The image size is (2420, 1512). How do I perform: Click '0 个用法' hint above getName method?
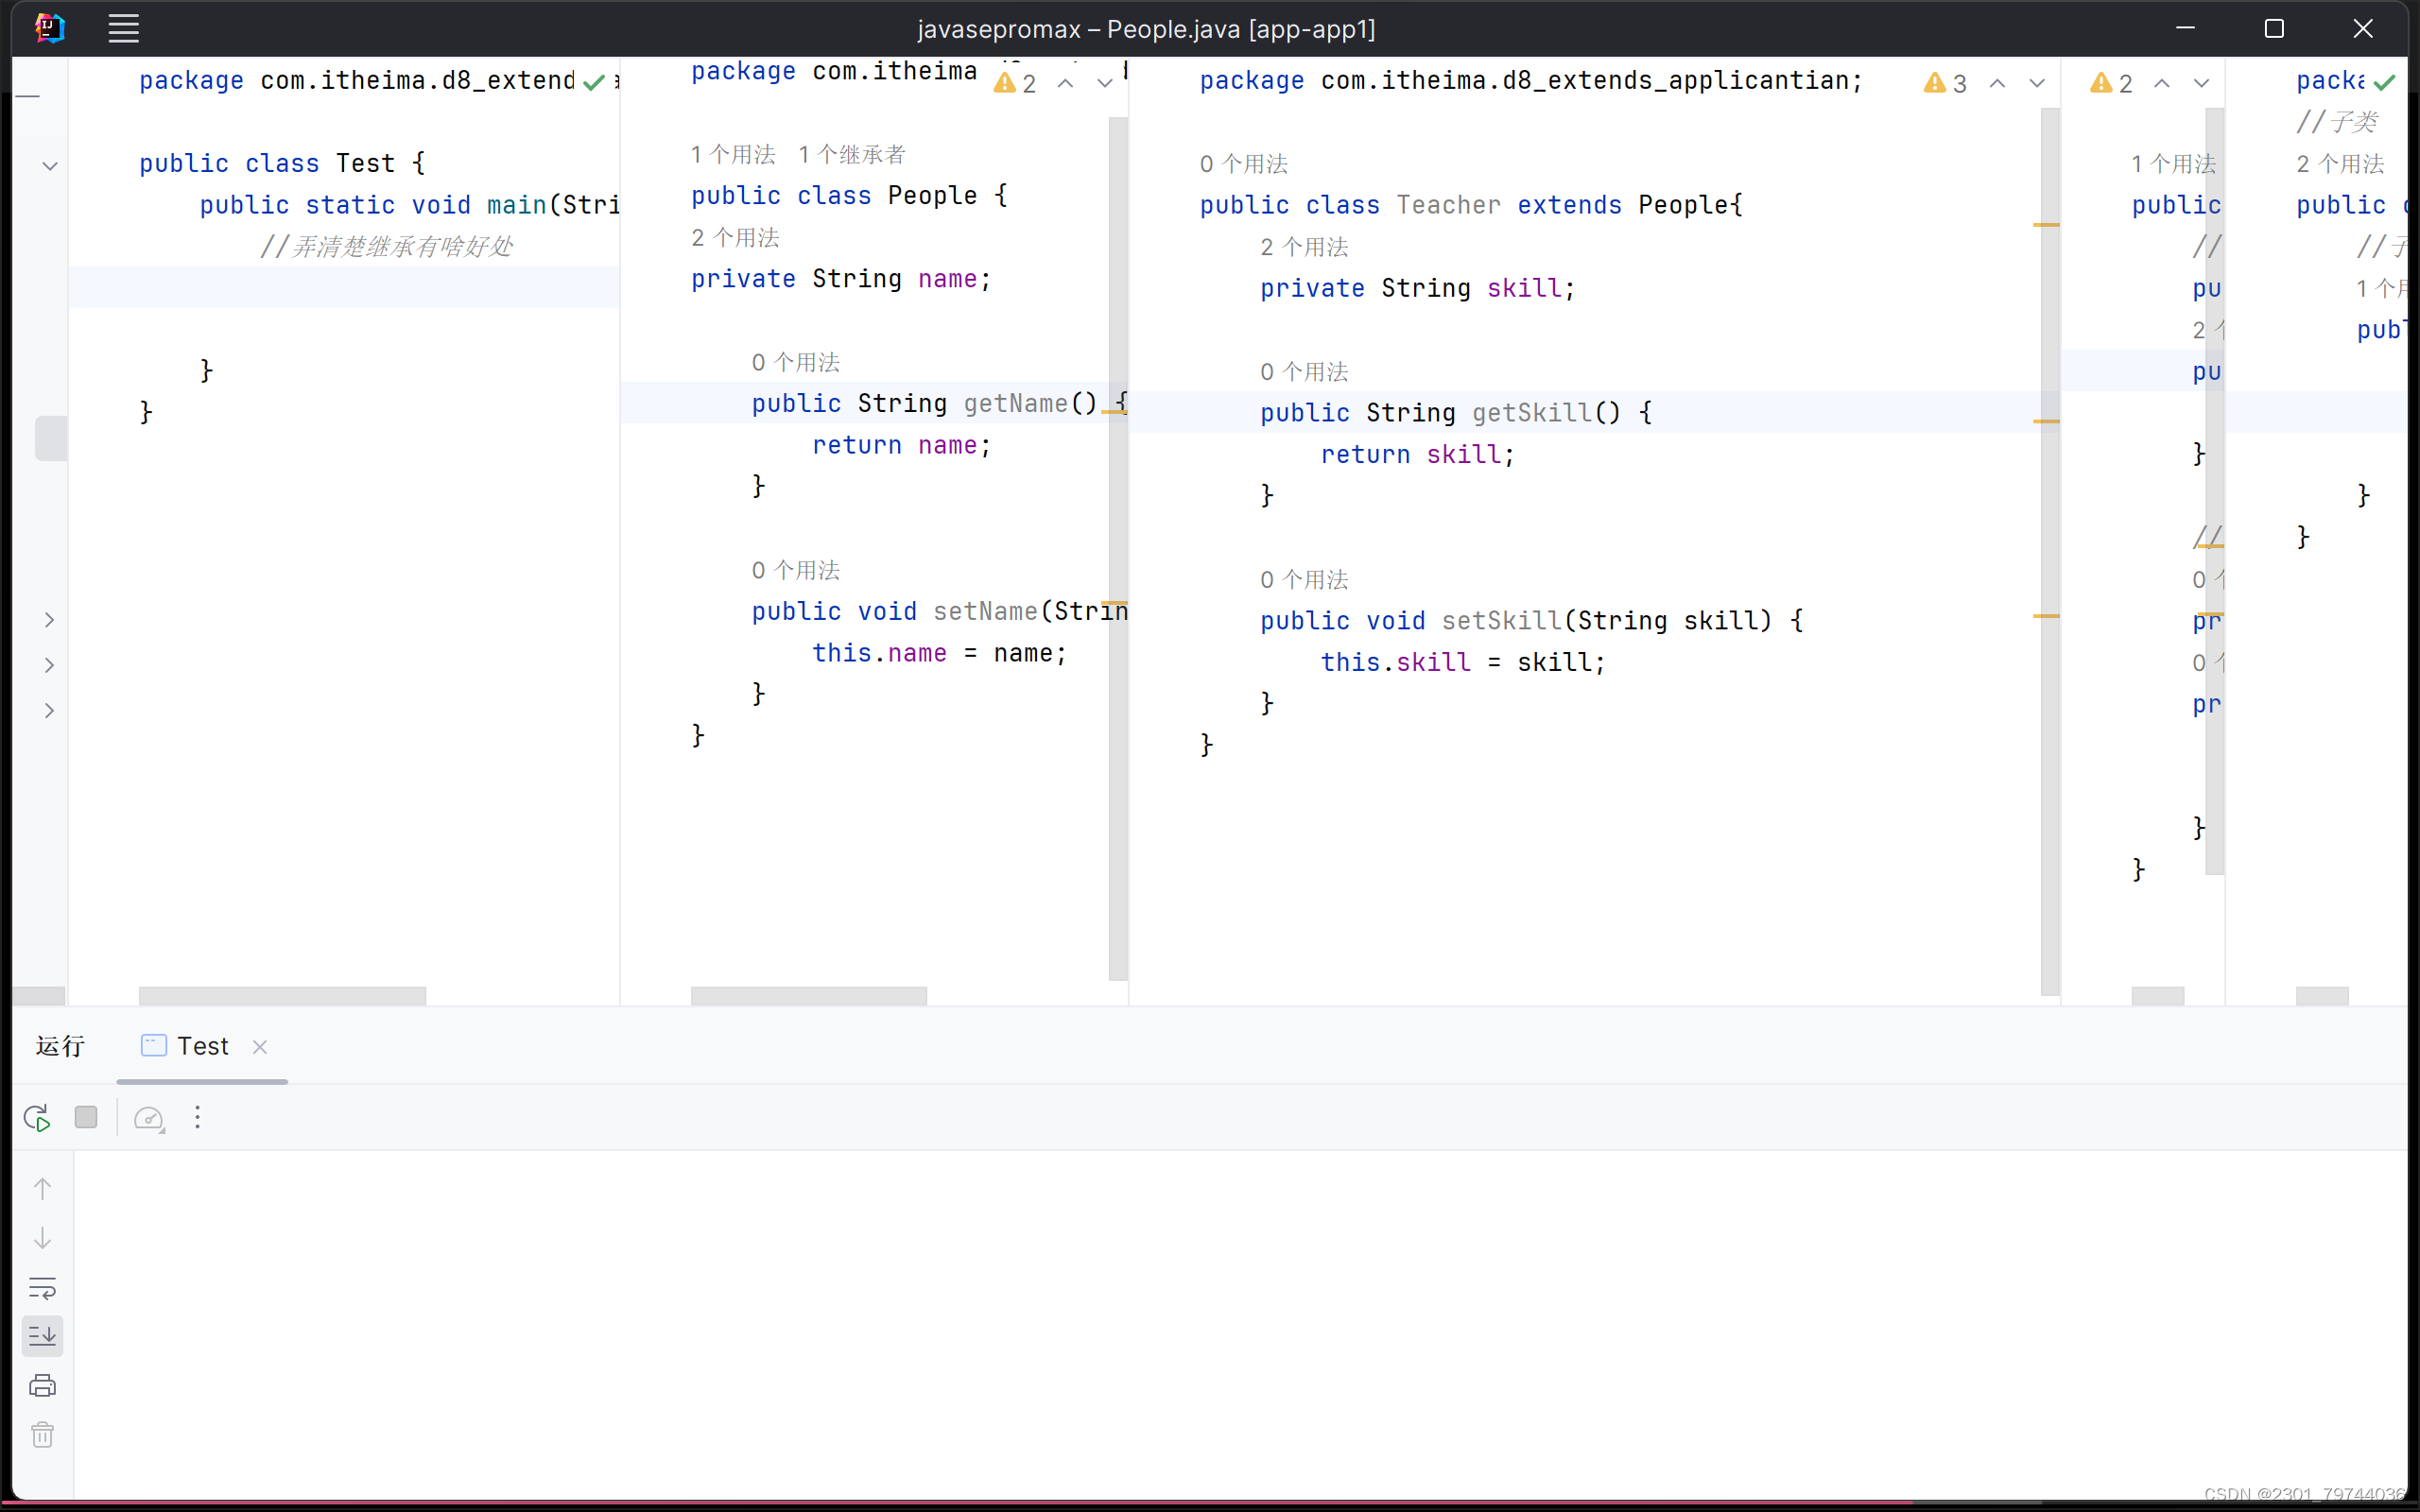point(796,362)
